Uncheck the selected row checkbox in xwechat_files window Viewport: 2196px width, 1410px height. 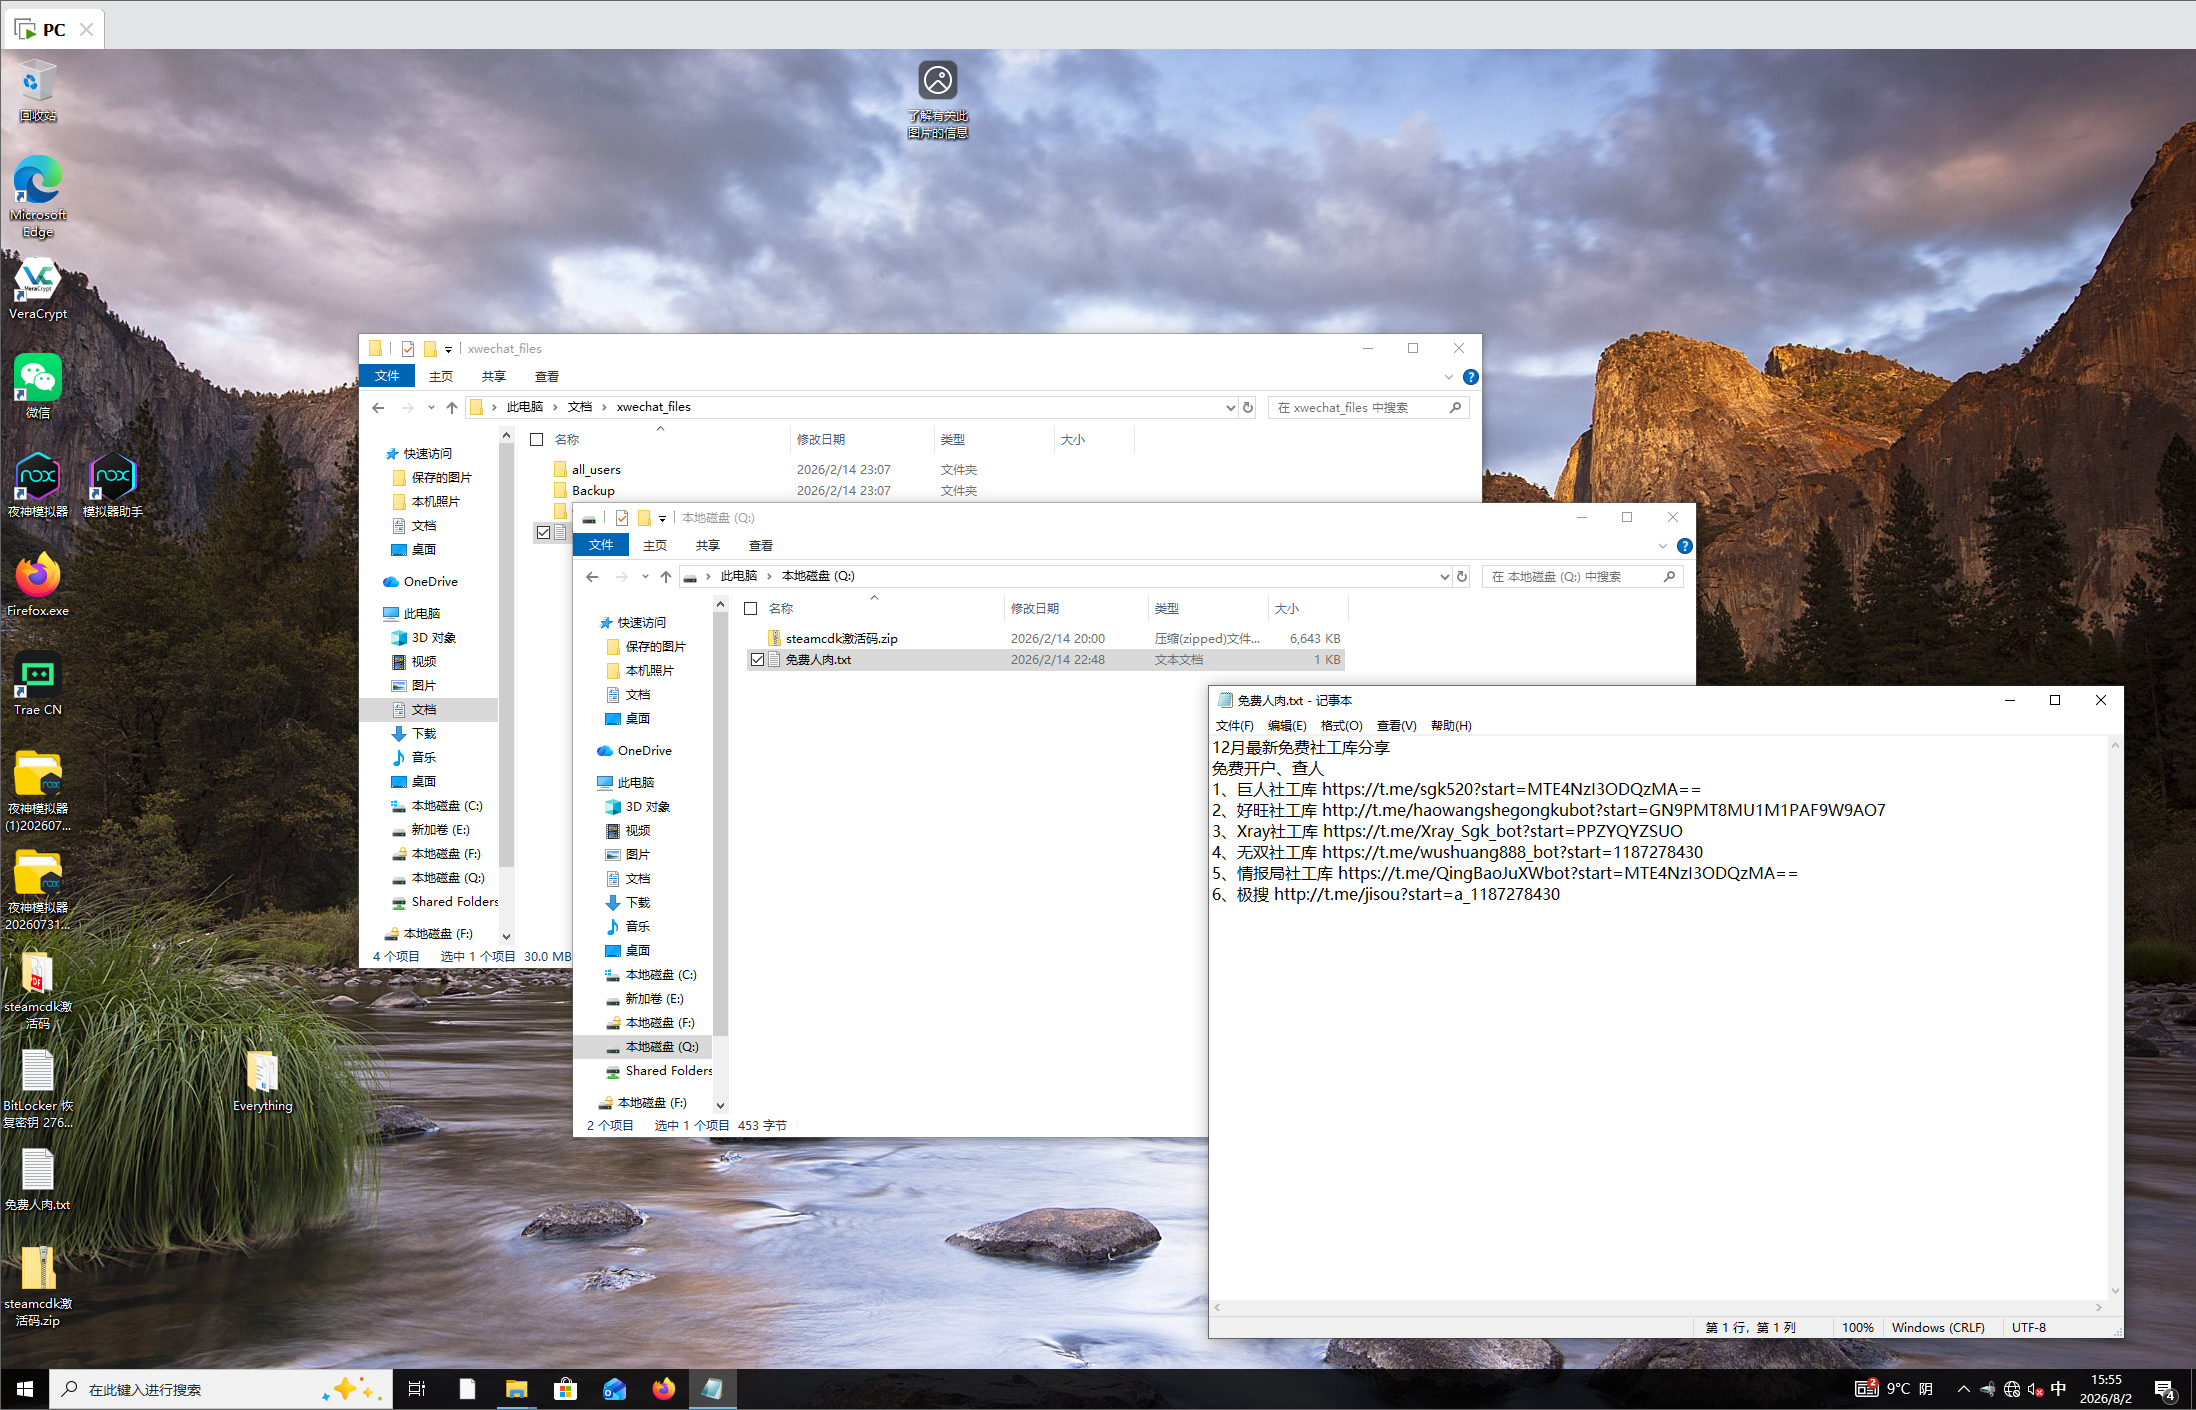pos(543,532)
